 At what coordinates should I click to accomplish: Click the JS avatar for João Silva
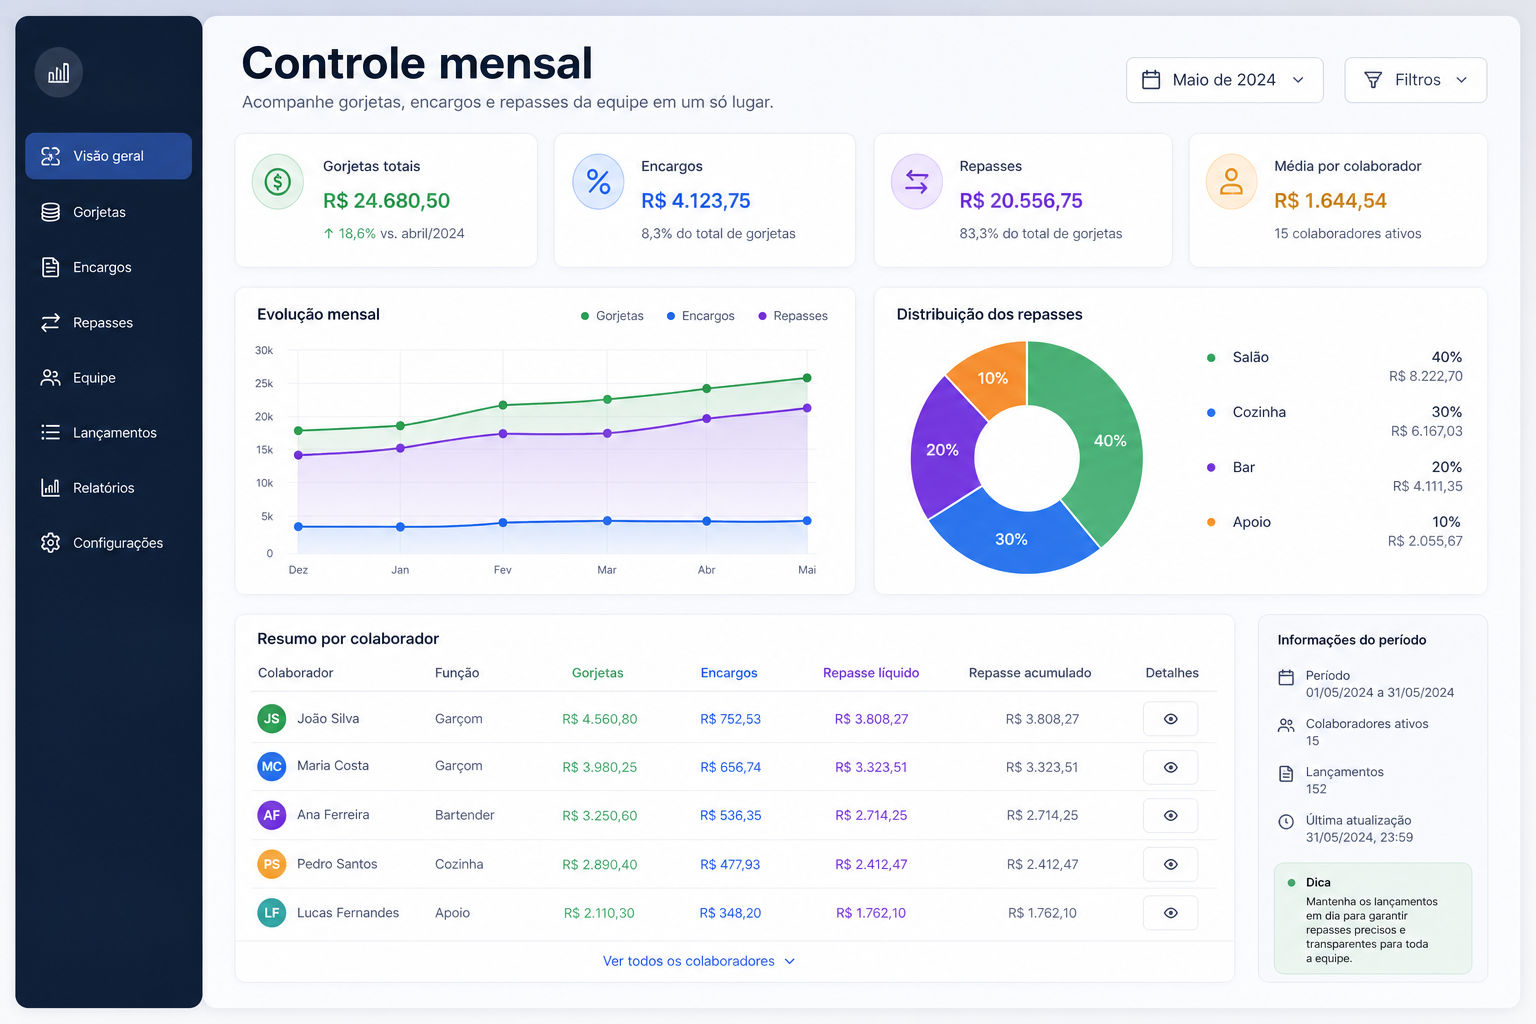(x=272, y=718)
